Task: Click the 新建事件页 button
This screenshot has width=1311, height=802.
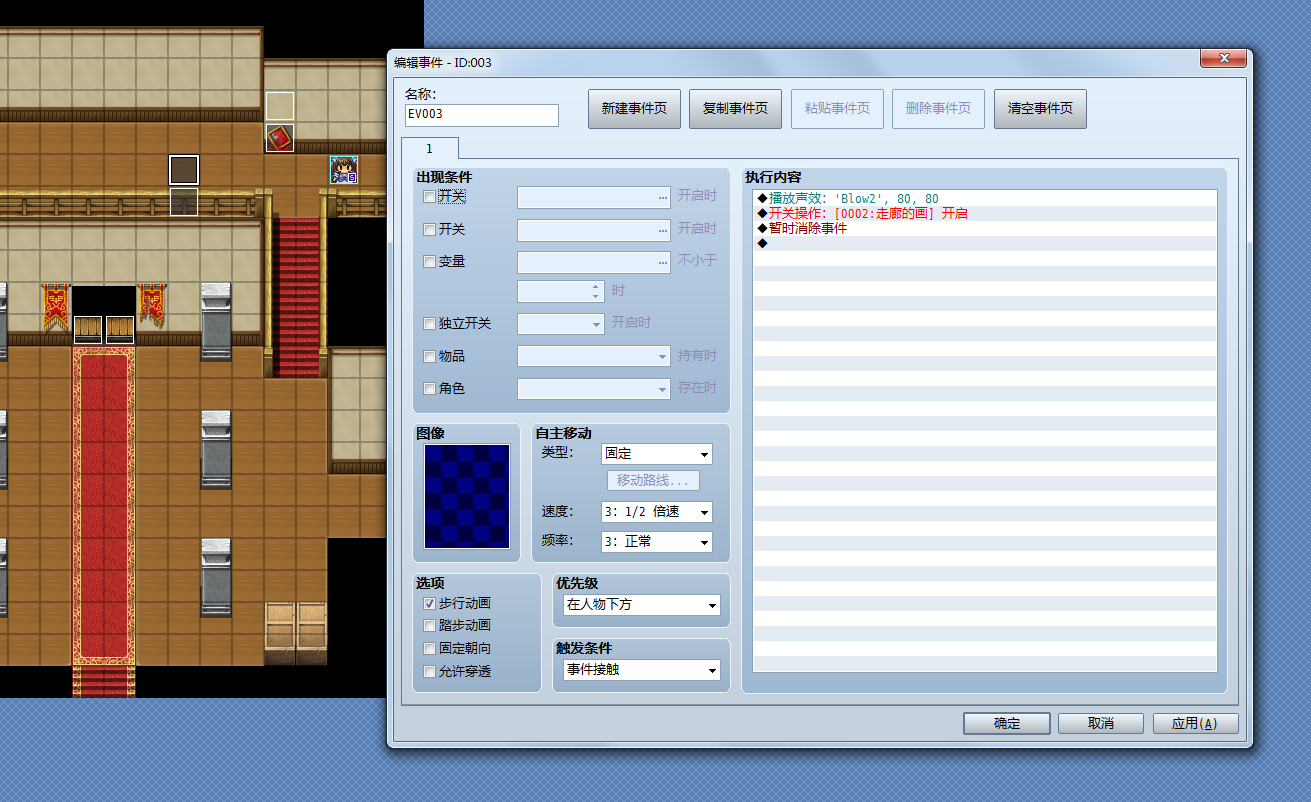Action: coord(634,109)
